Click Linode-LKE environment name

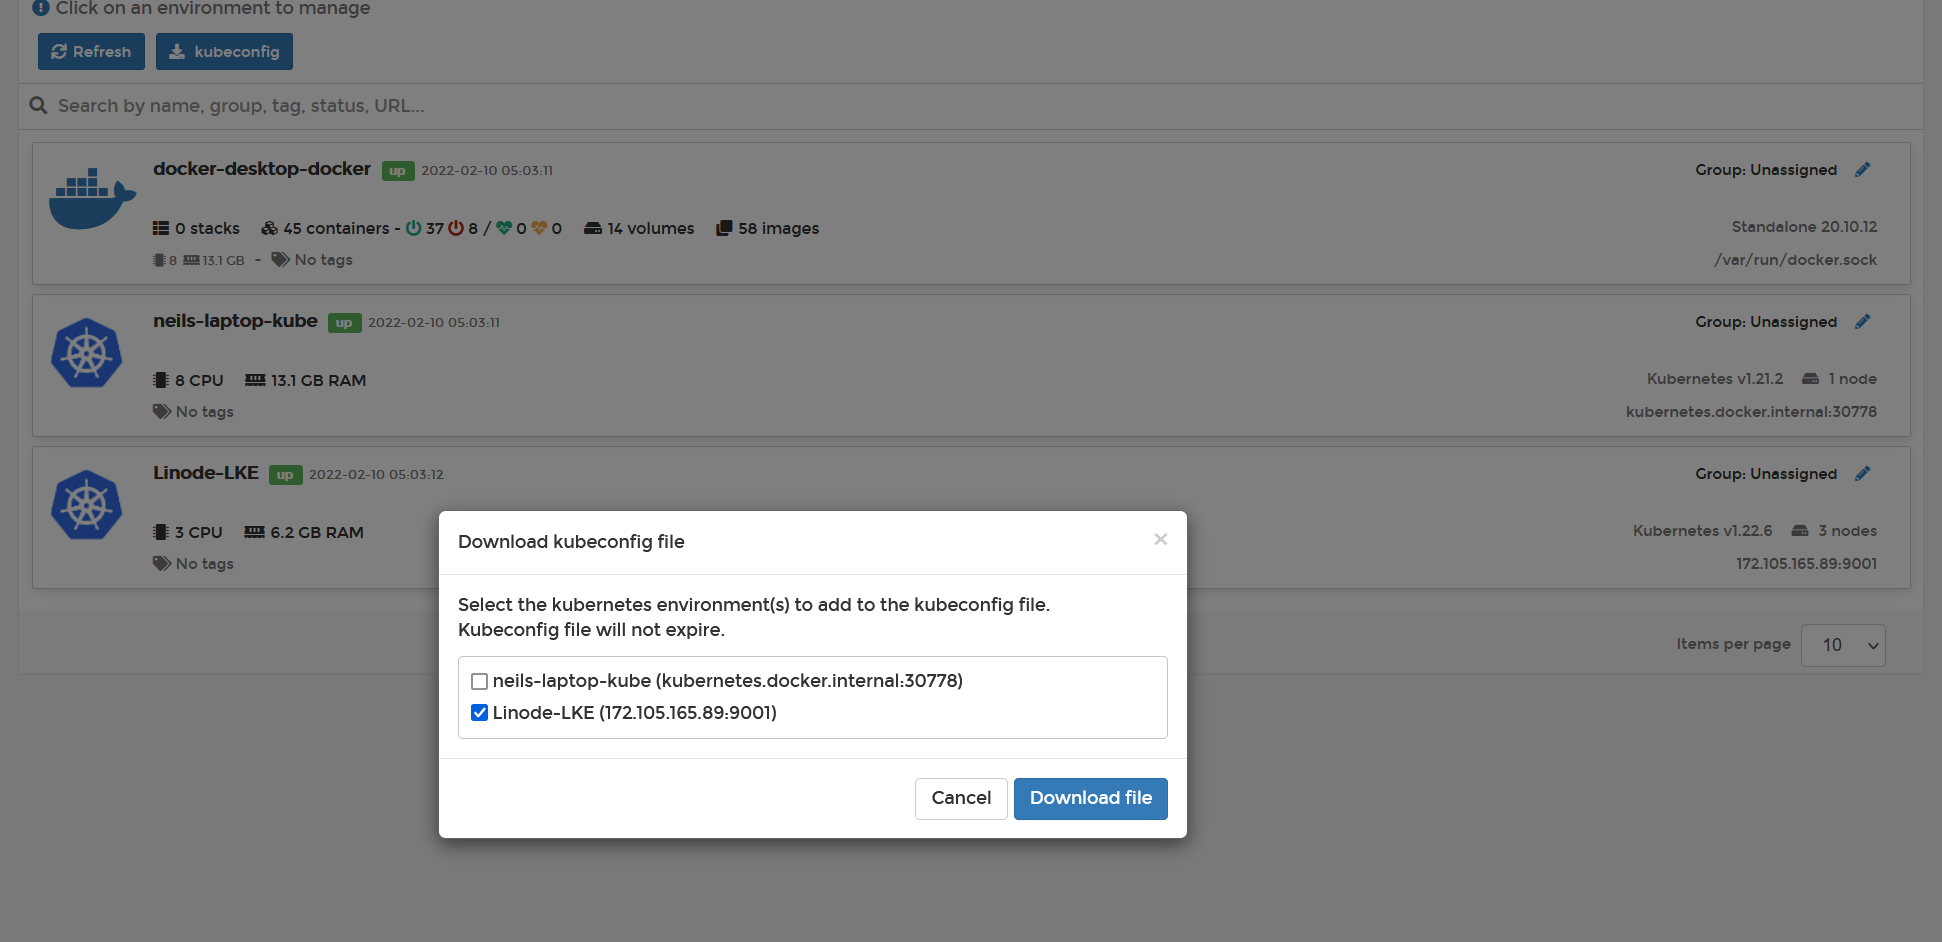tap(206, 473)
